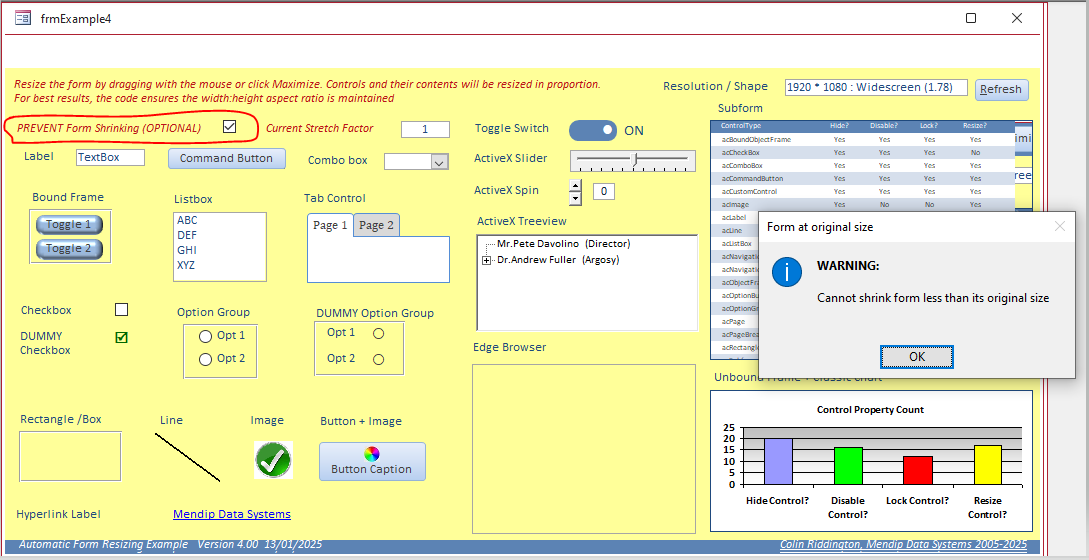
Task: Click the Resolution / Shape text box
Action: 876,88
